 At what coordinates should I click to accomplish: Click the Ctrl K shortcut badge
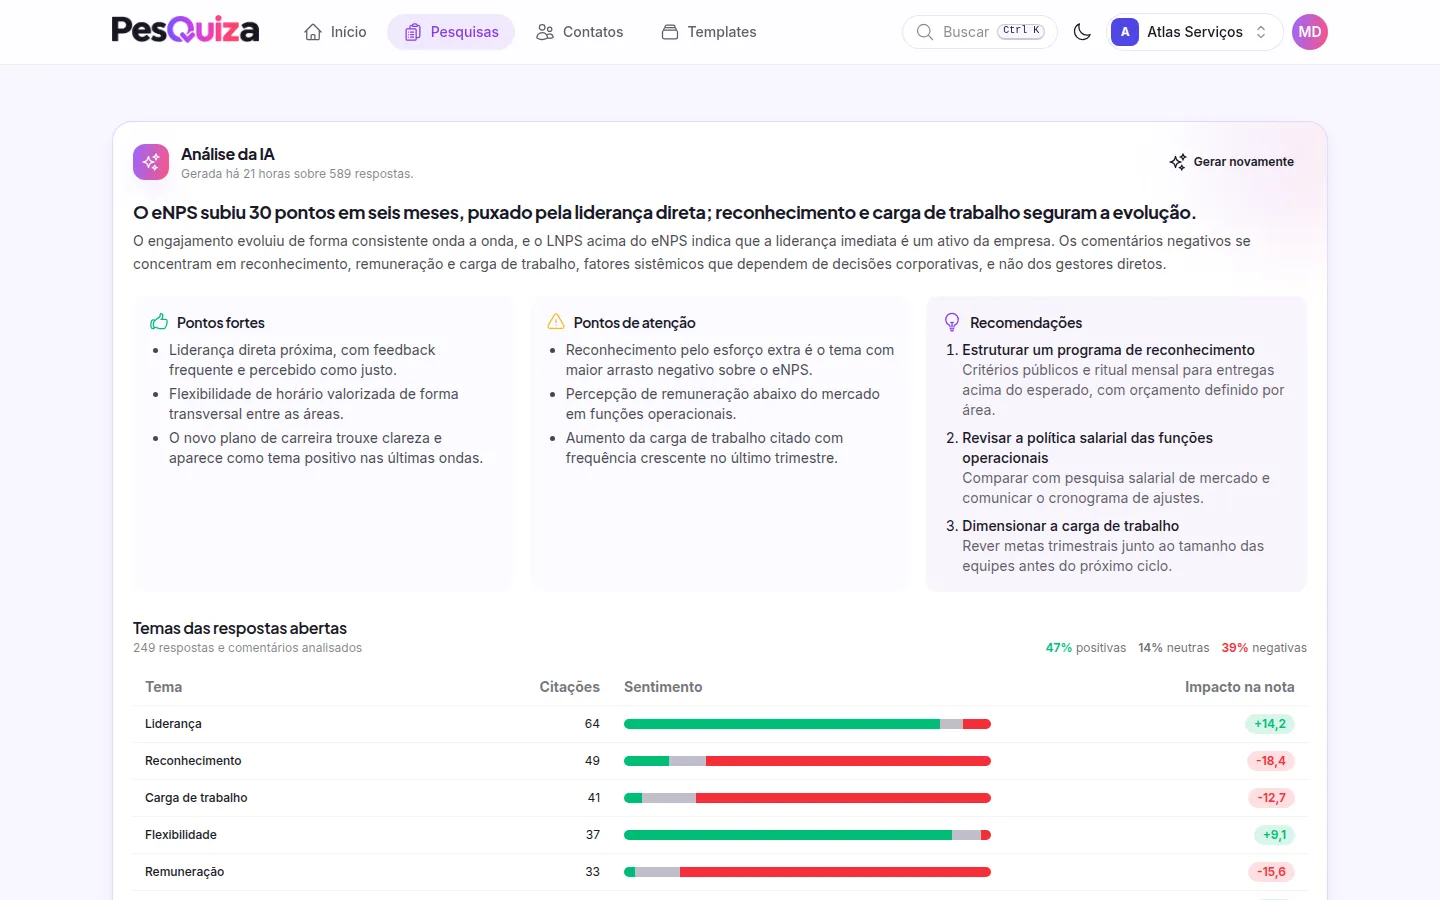point(1022,31)
